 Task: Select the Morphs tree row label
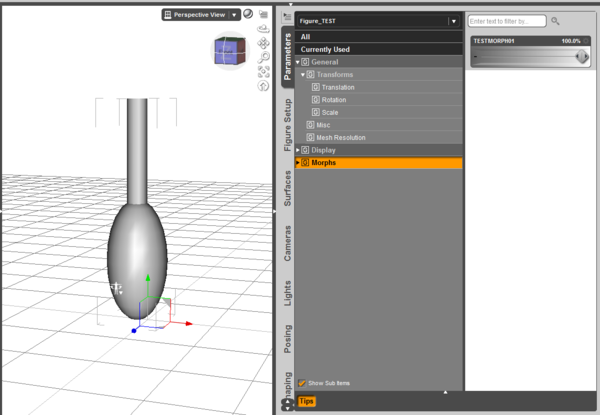click(323, 163)
